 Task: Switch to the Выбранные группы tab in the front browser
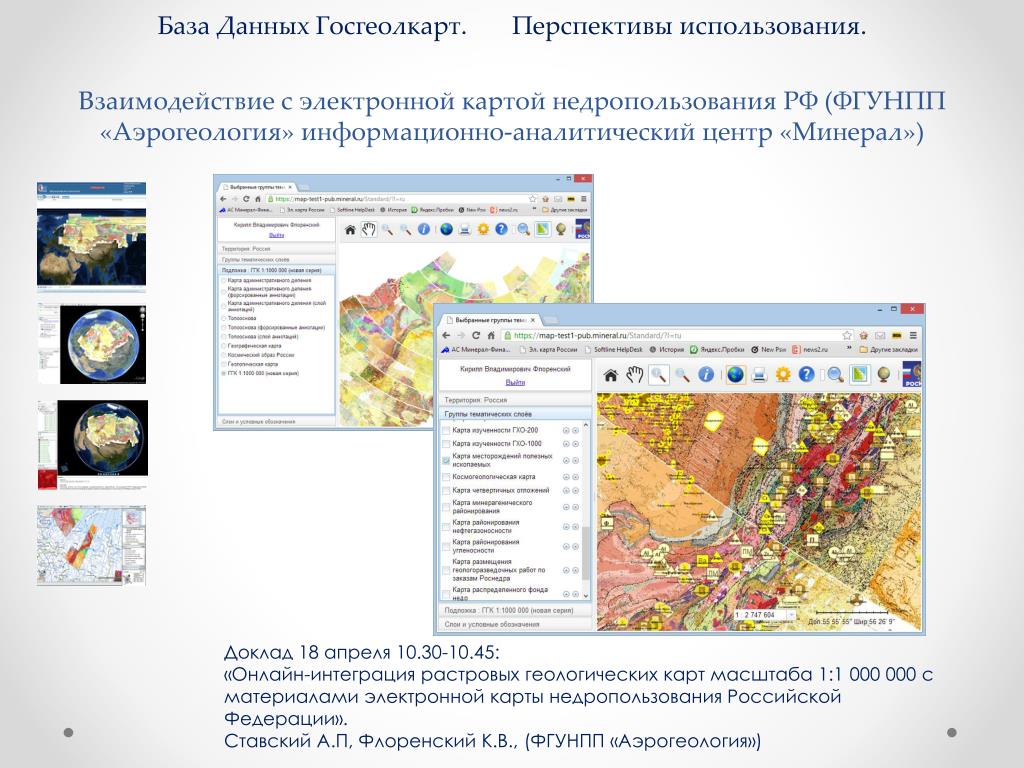pos(490,320)
